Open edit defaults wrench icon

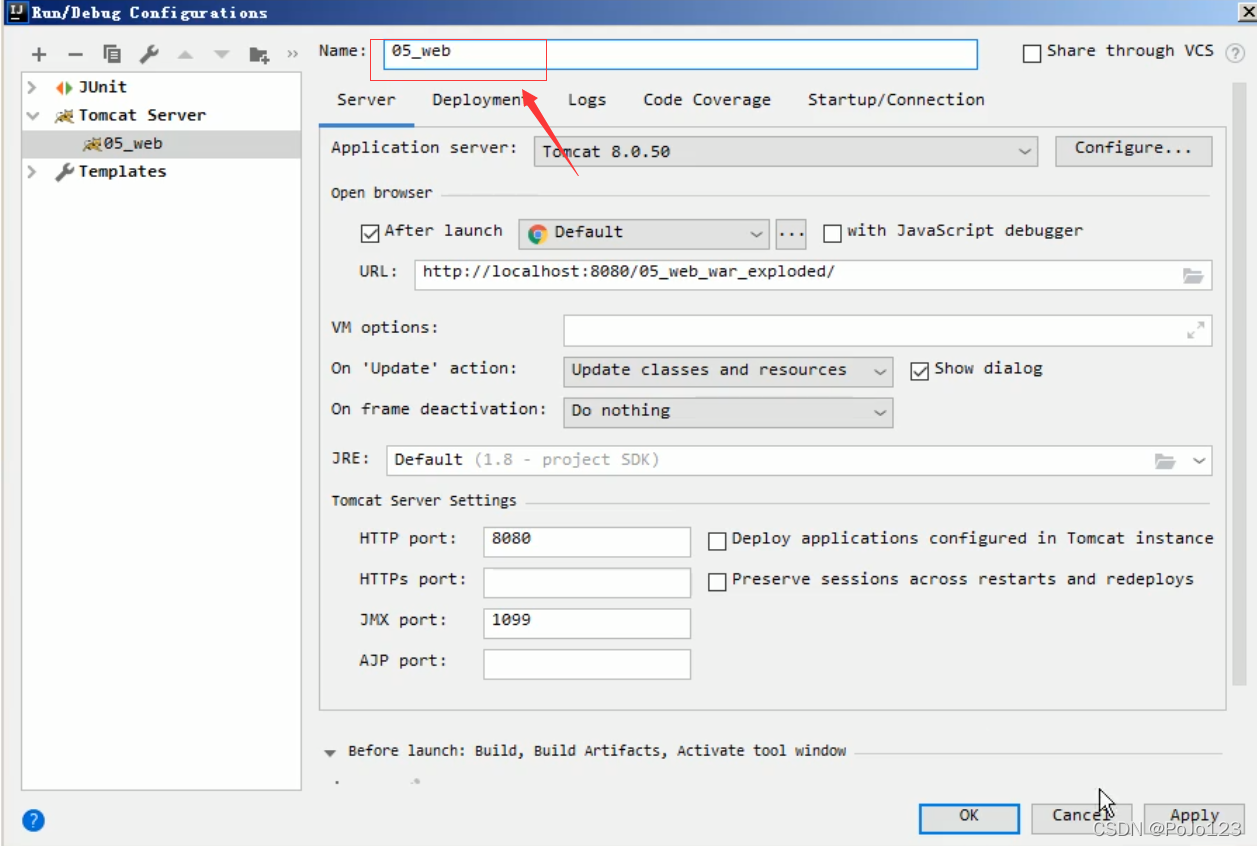pyautogui.click(x=149, y=54)
